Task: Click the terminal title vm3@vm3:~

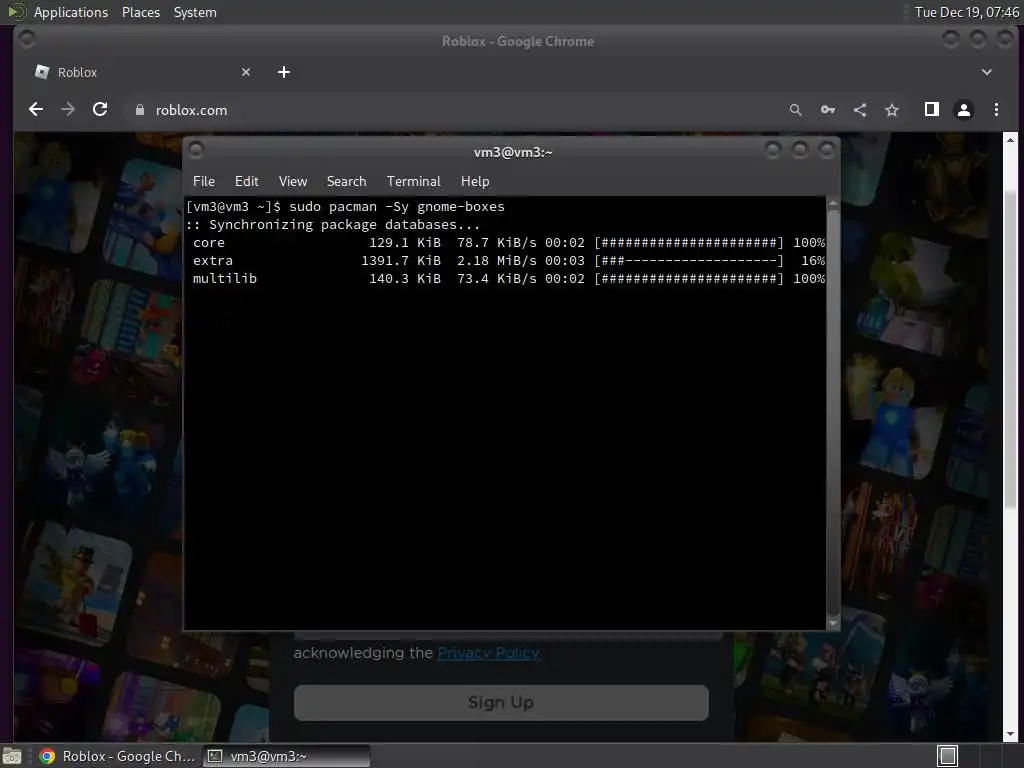Action: [x=513, y=152]
